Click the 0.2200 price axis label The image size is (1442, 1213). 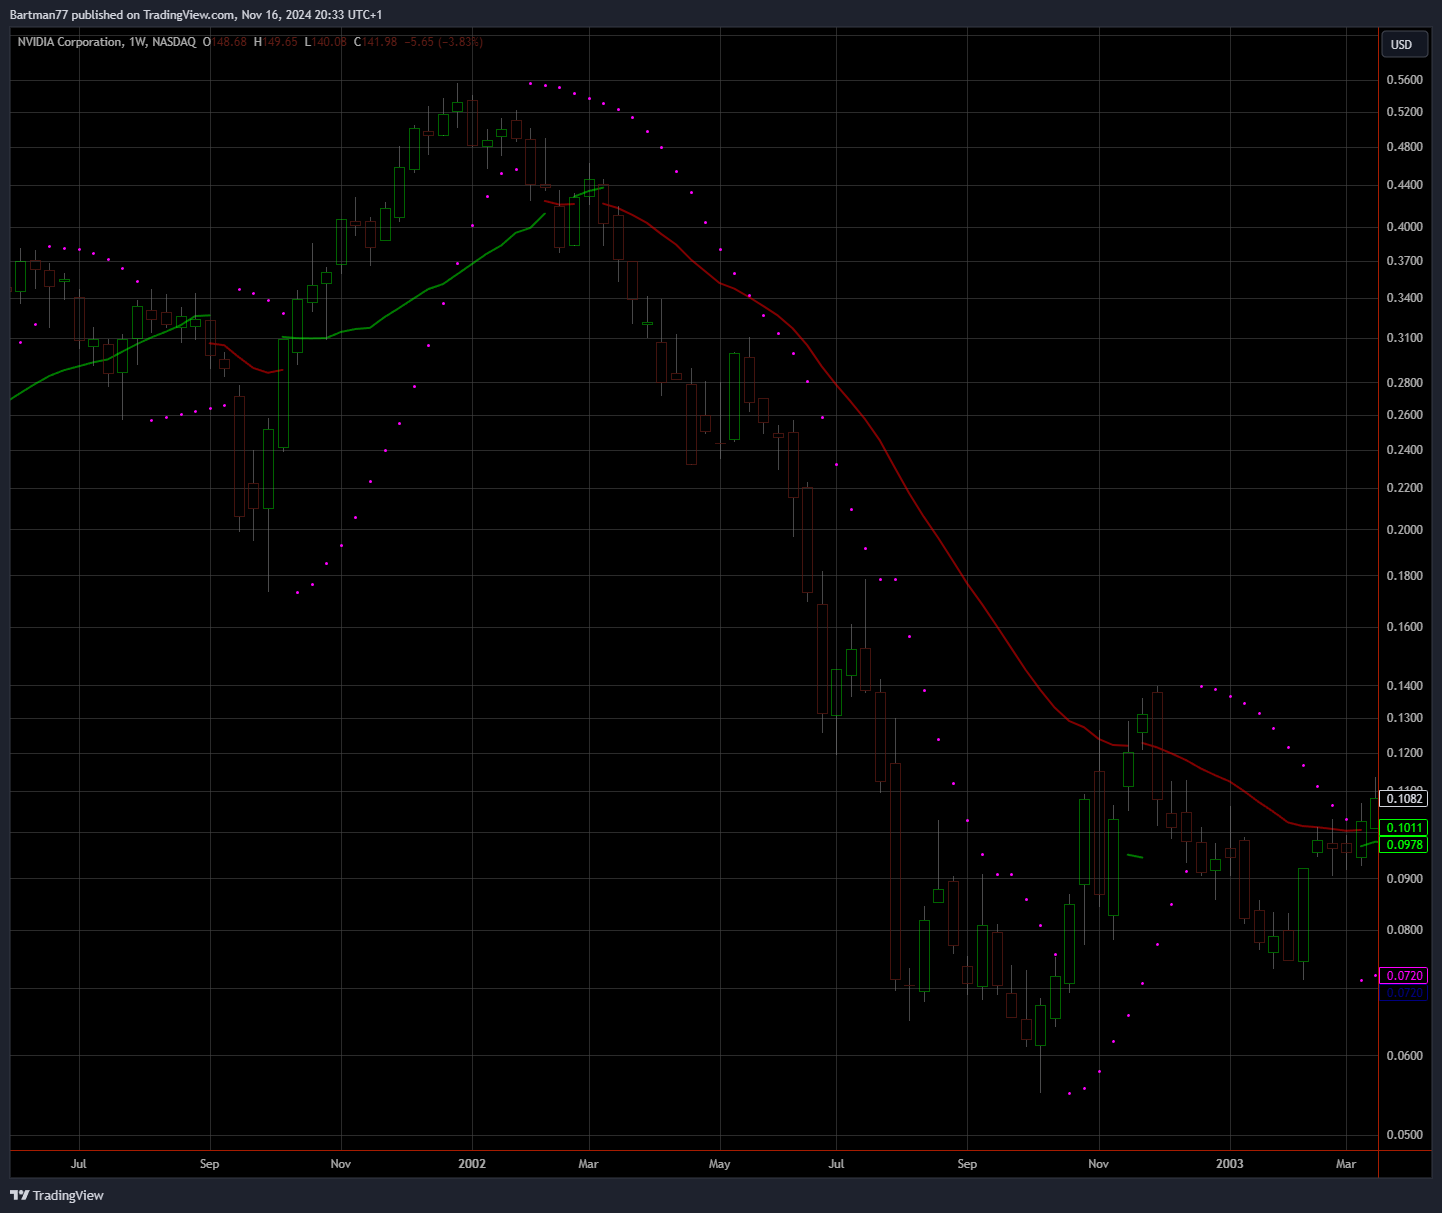click(x=1405, y=488)
